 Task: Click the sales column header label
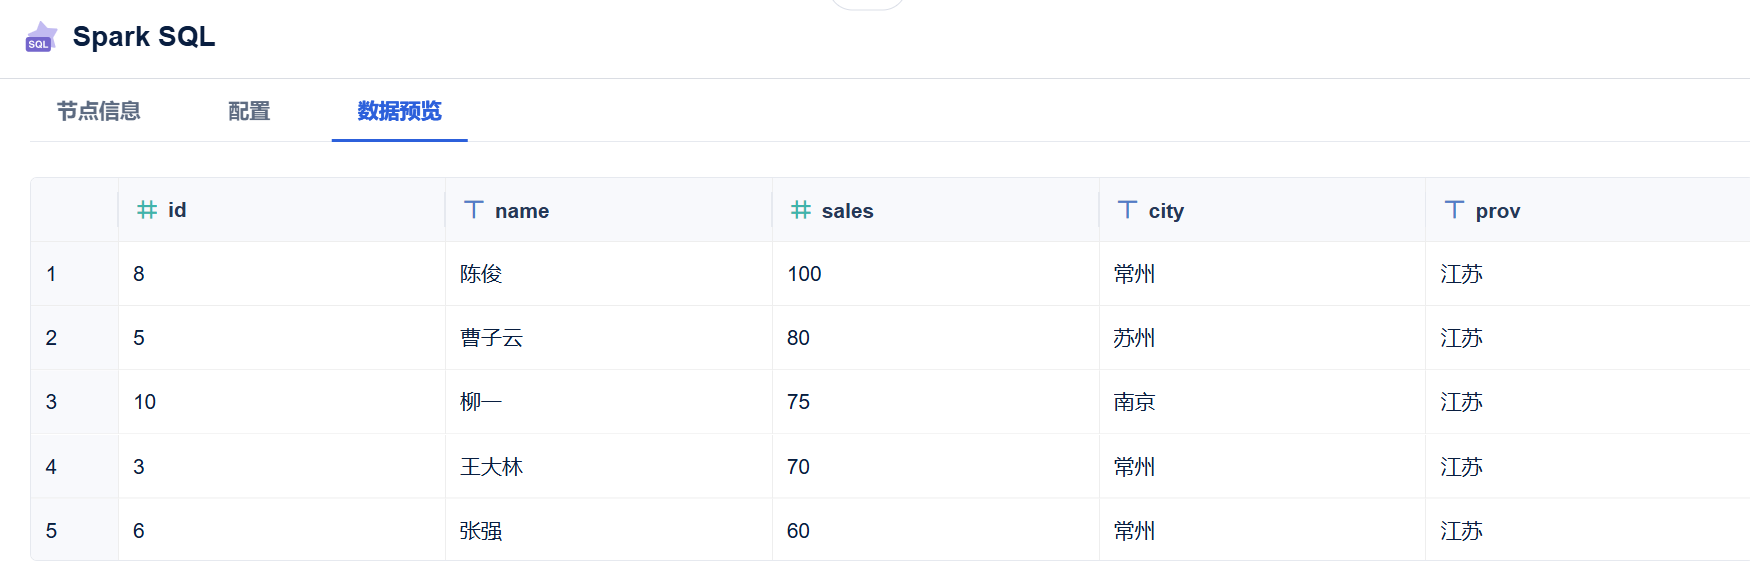tap(847, 211)
